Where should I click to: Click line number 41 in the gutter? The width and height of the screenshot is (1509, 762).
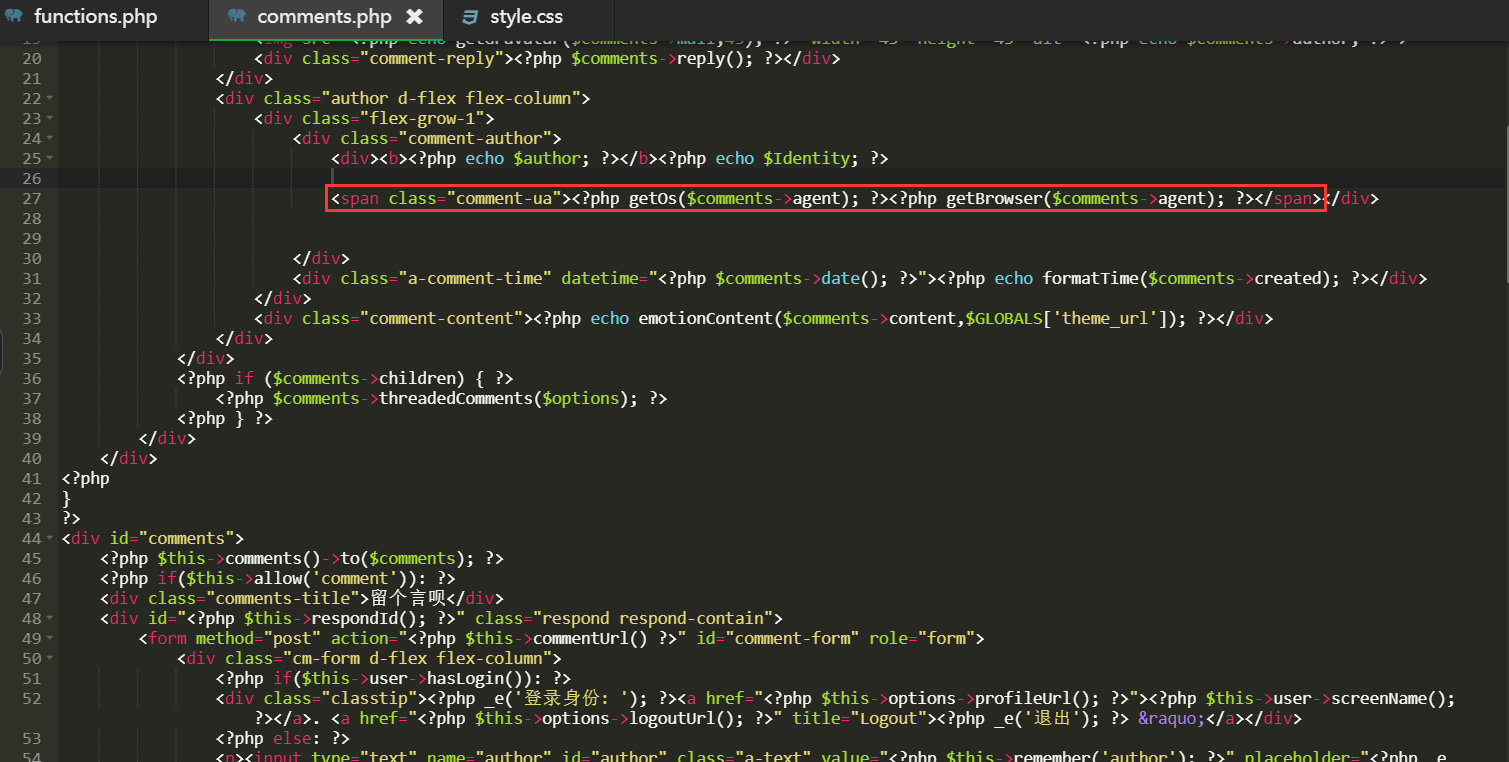tap(30, 478)
